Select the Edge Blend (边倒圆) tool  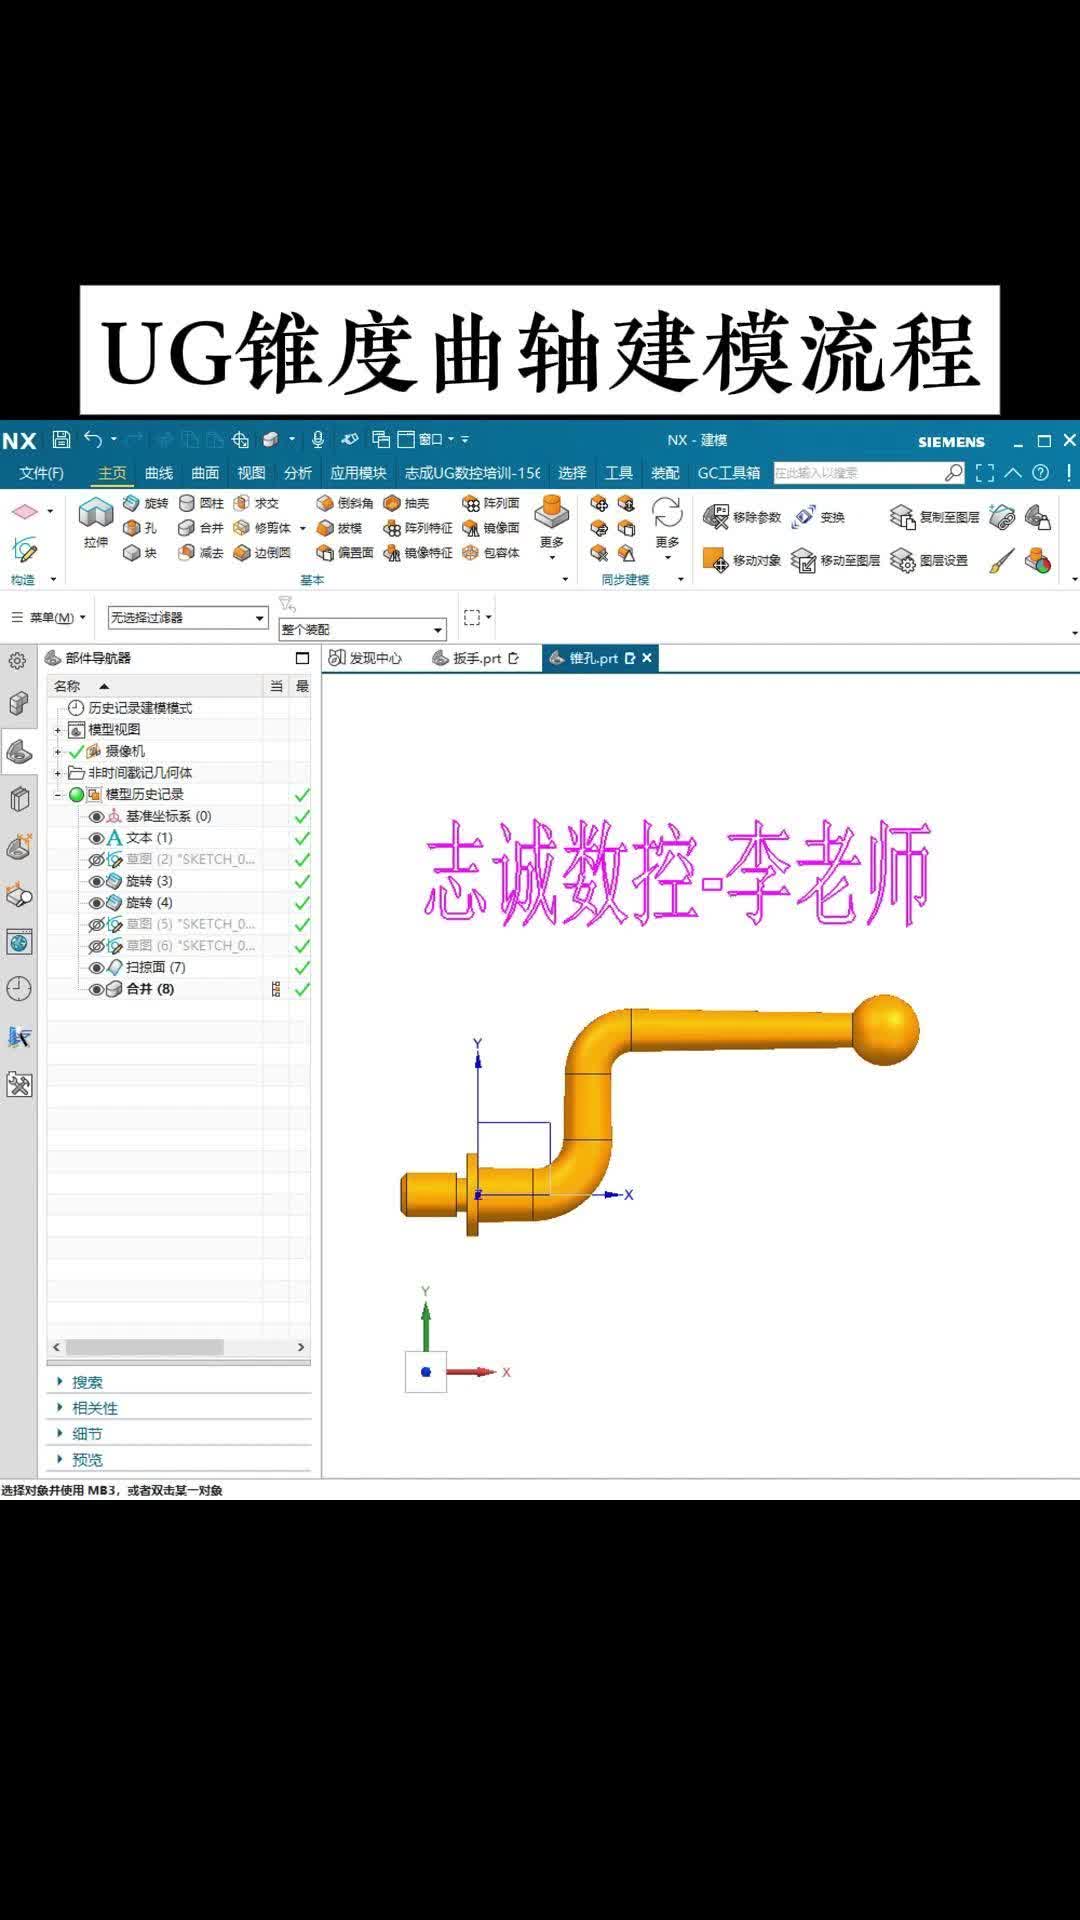pyautogui.click(x=262, y=553)
